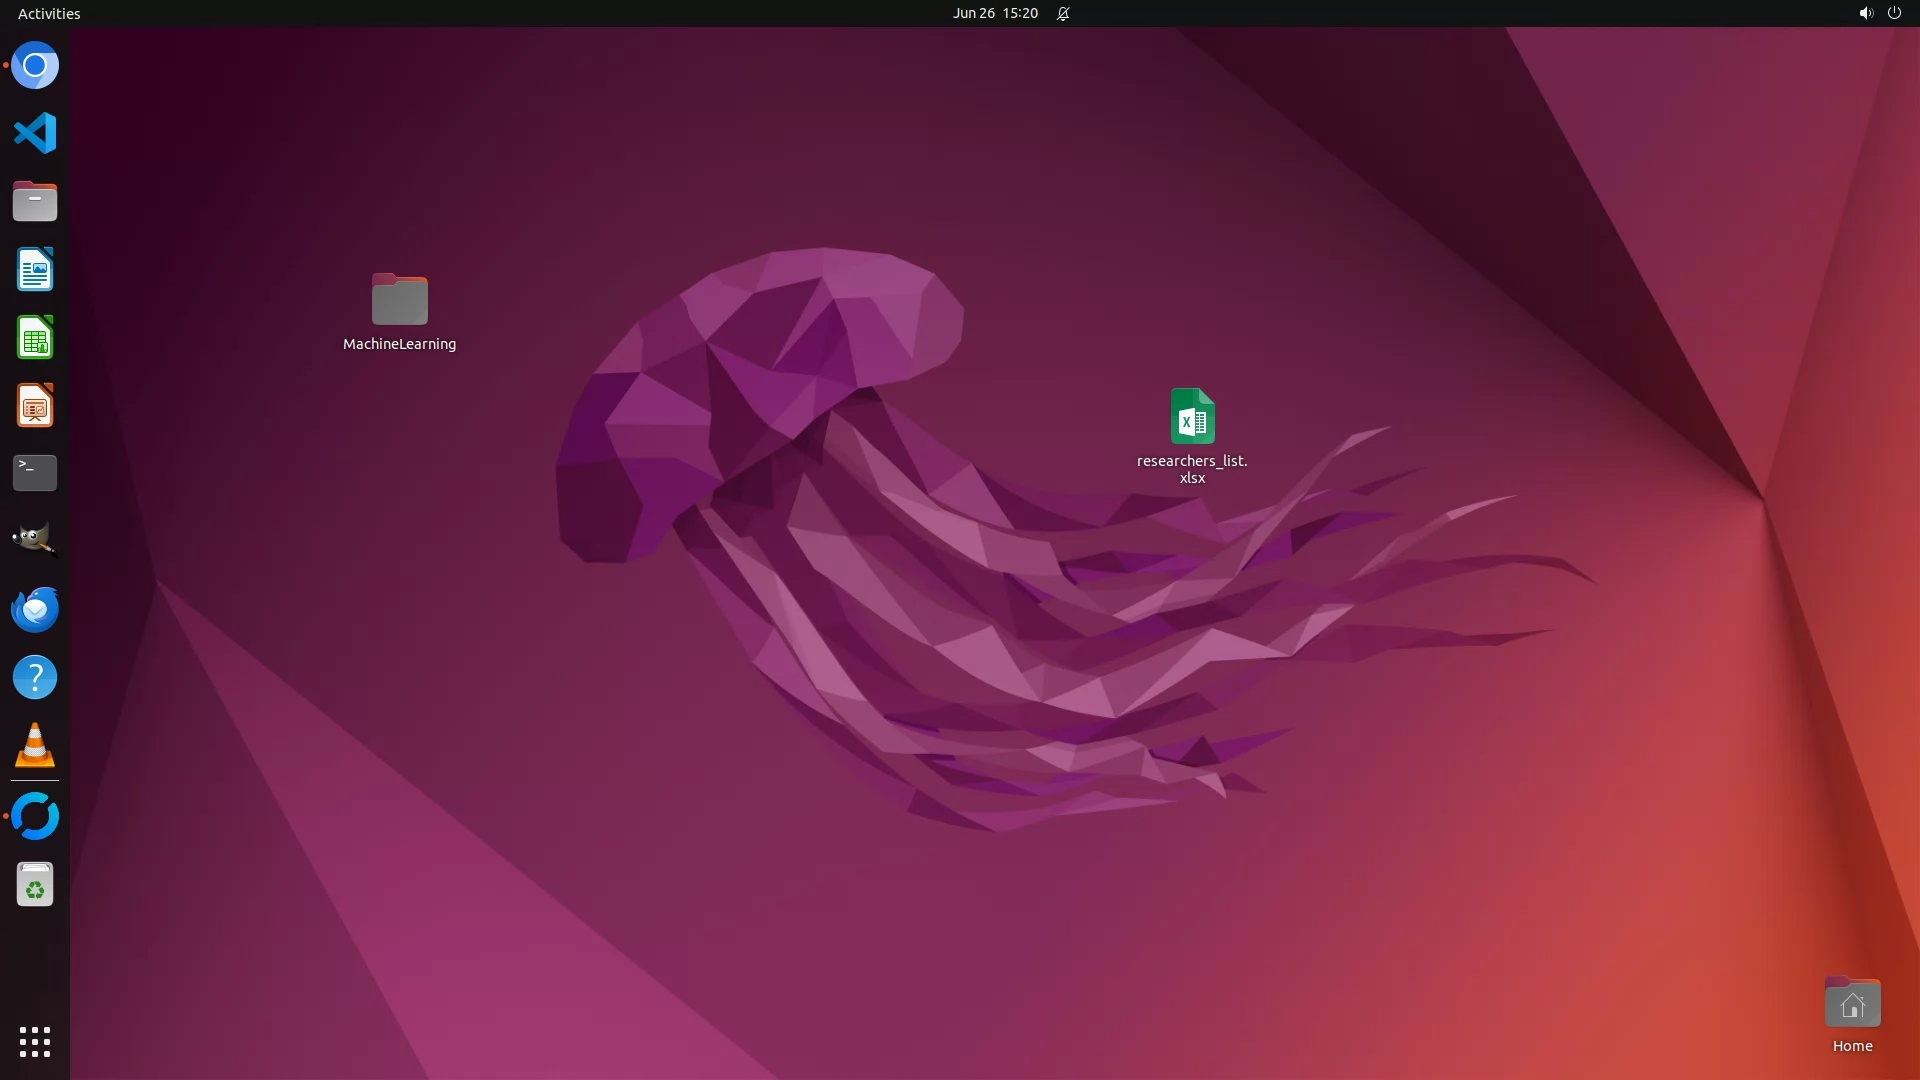Open the Files file manager
The image size is (1920, 1080).
(x=35, y=201)
